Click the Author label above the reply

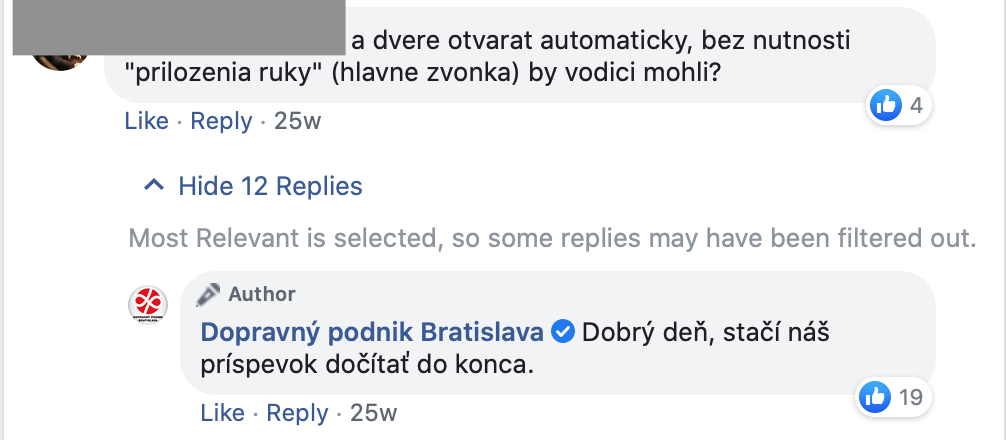point(262,294)
